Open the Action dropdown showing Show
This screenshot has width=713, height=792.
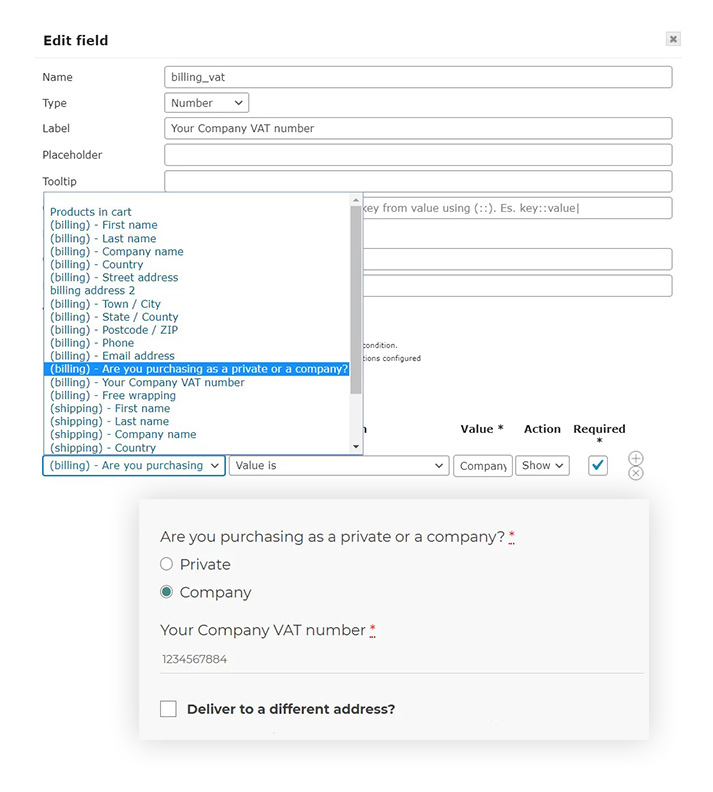[x=542, y=466]
